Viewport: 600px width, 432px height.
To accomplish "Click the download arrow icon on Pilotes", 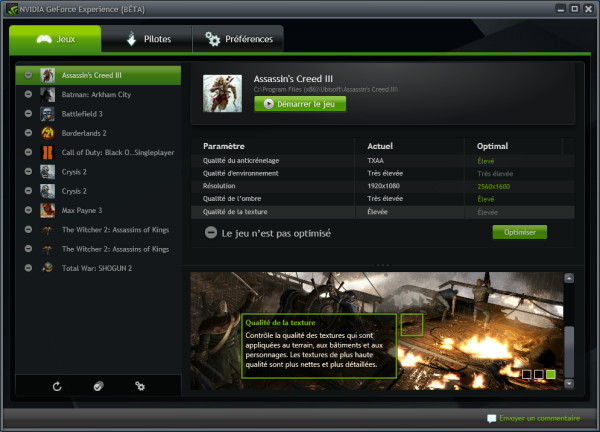I will coord(131,38).
